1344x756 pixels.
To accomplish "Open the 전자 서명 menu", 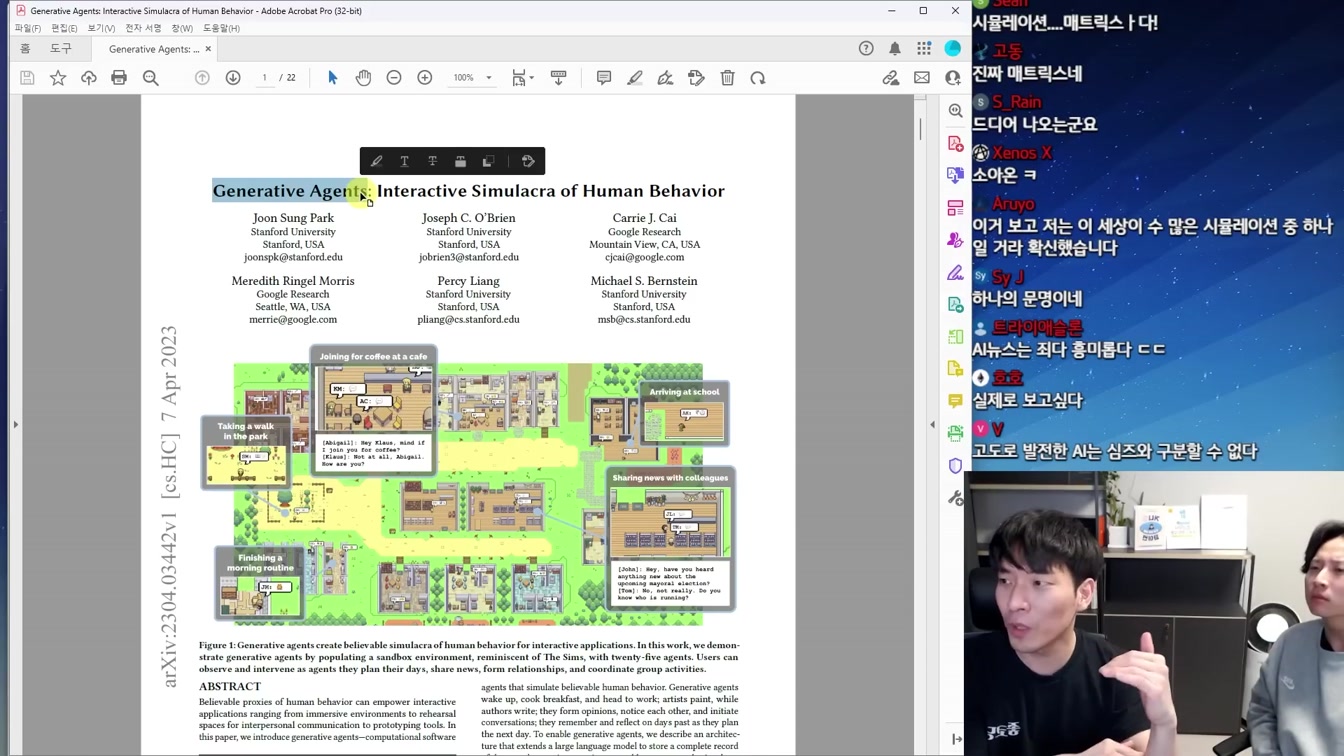I will coord(143,28).
